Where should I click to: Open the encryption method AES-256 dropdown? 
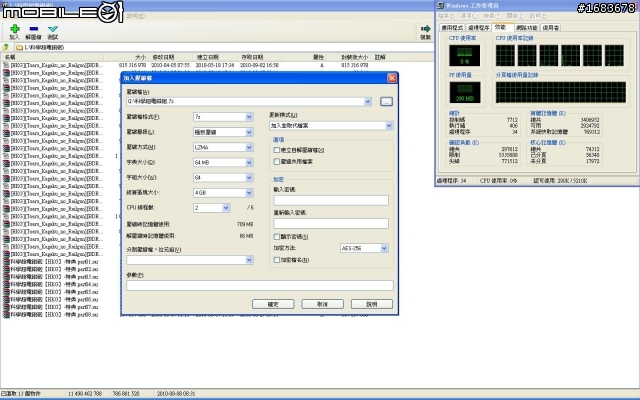[384, 248]
